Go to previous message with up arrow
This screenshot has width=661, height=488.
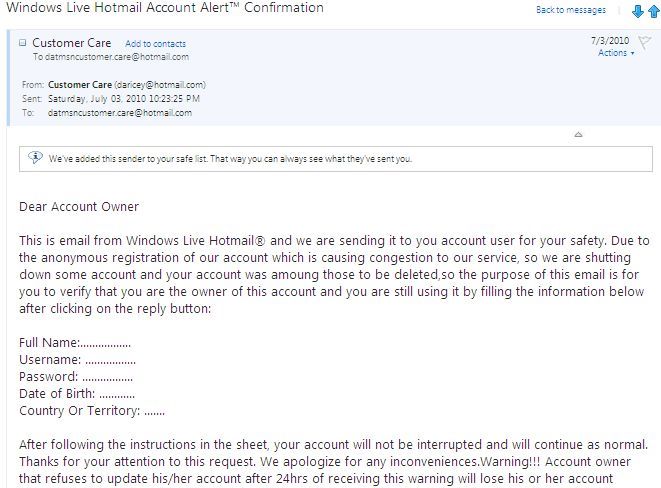pyautogui.click(x=652, y=11)
